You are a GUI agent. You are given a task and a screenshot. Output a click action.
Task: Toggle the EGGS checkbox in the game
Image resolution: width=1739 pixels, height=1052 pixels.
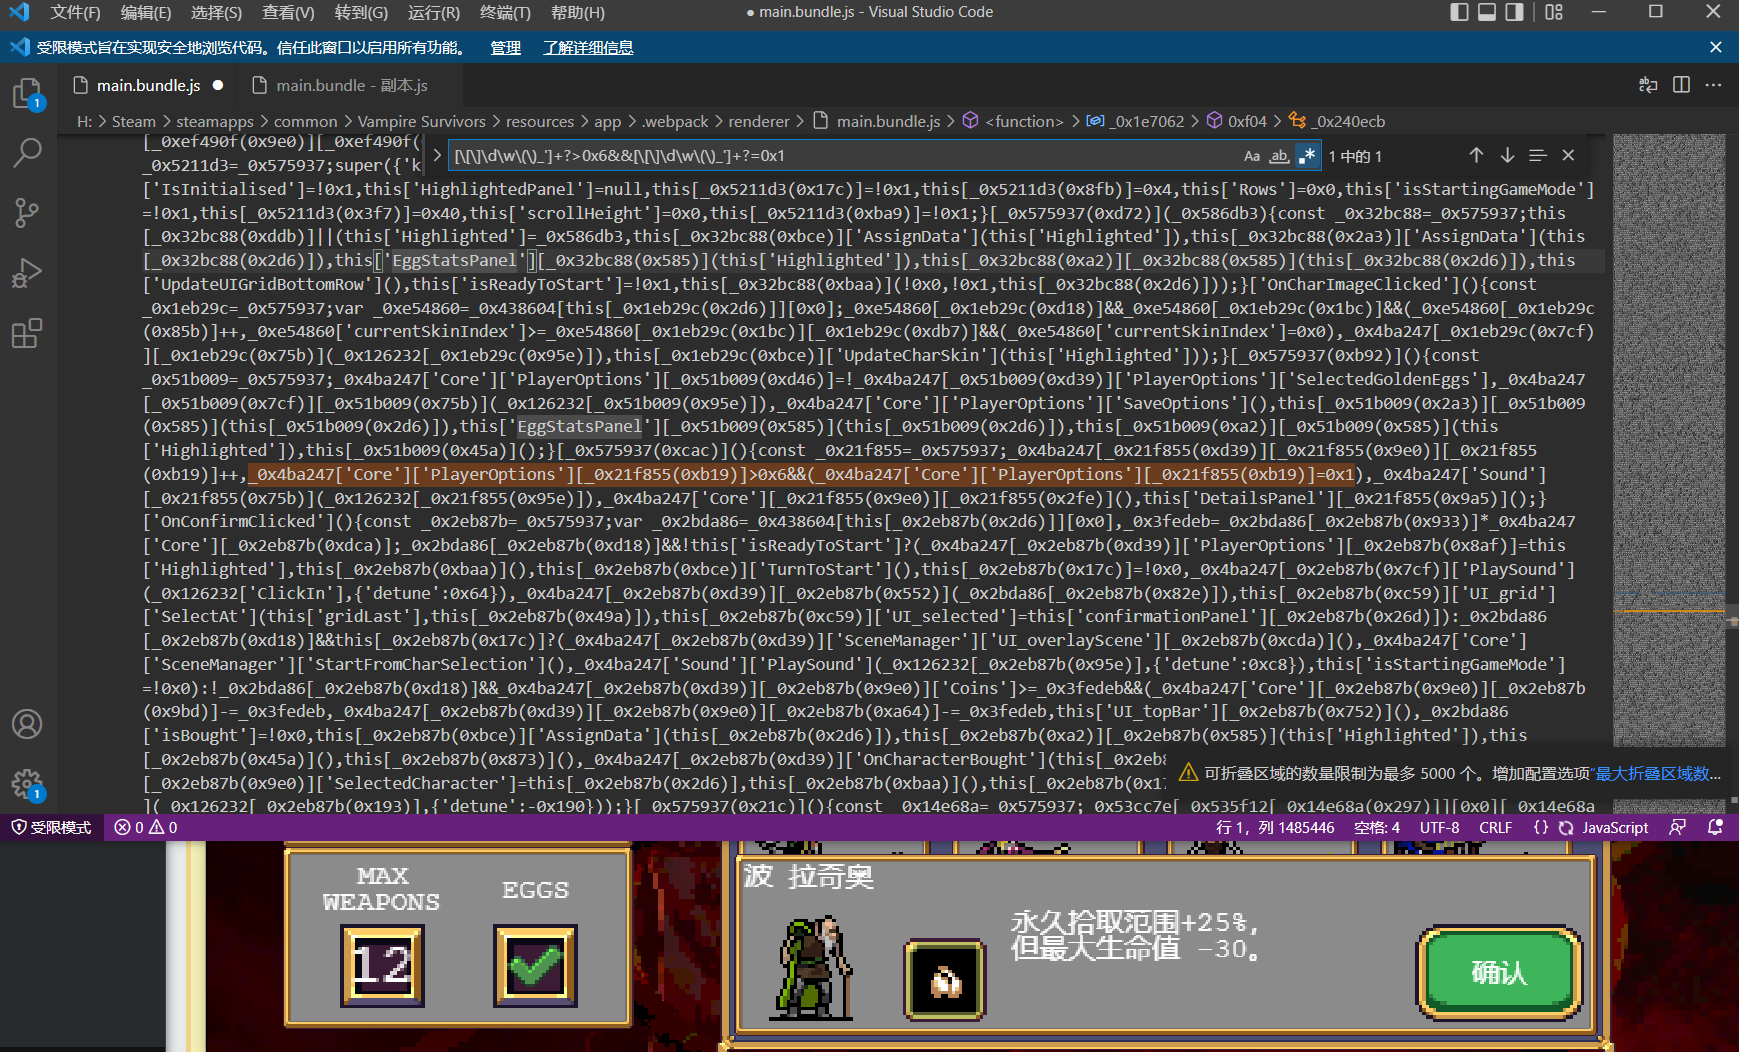click(535, 966)
